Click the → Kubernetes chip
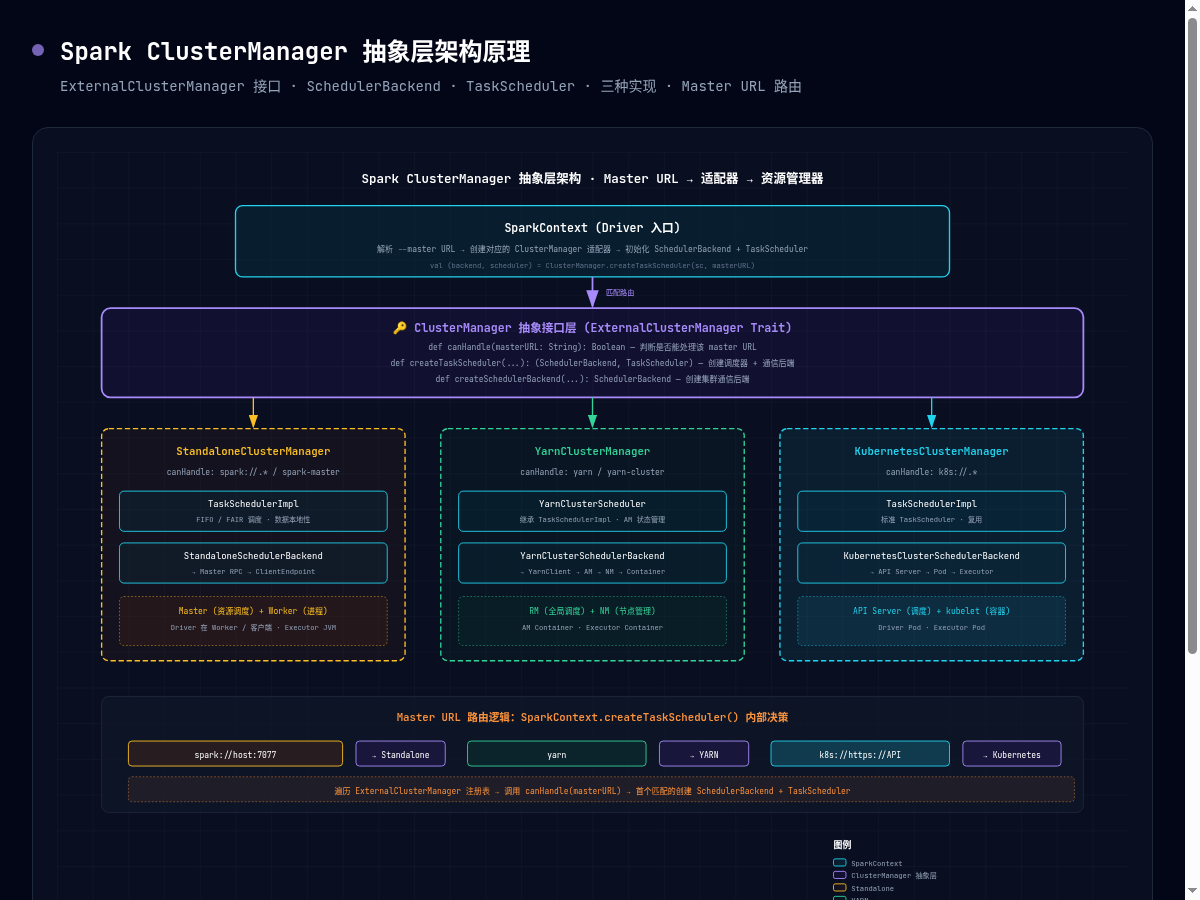The width and height of the screenshot is (1200, 900). [1012, 754]
